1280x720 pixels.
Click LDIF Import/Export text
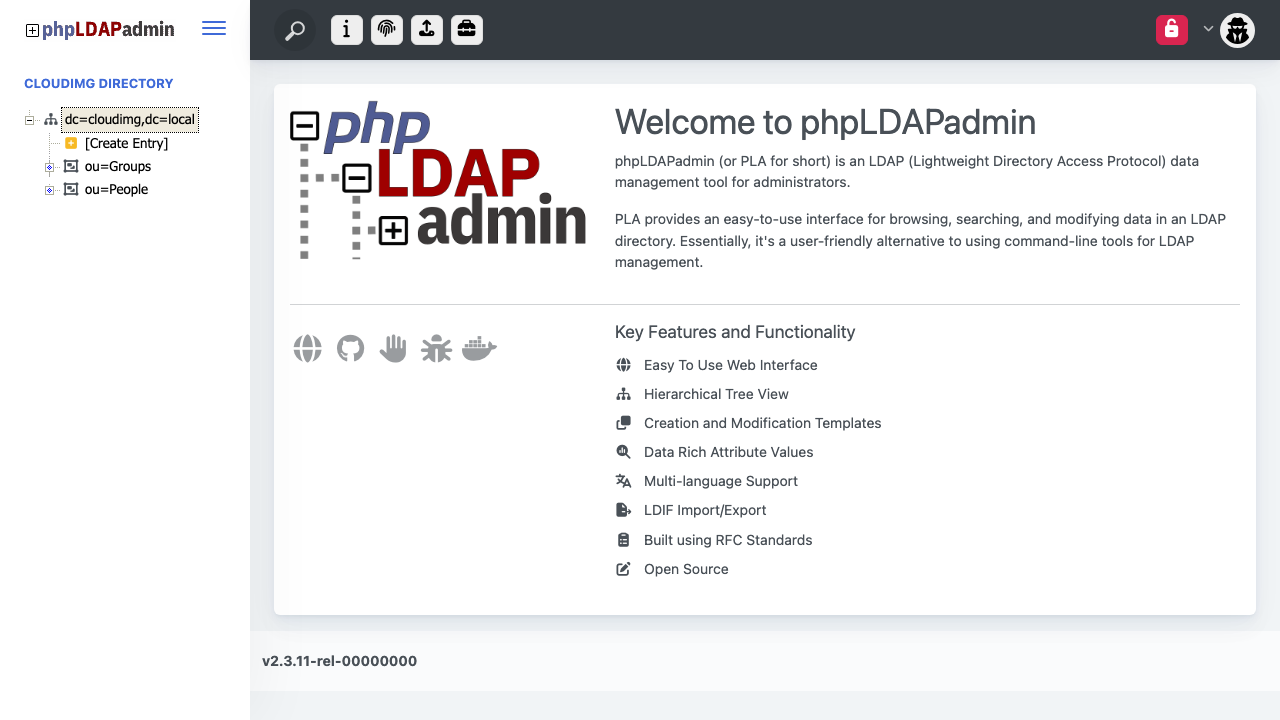point(705,510)
